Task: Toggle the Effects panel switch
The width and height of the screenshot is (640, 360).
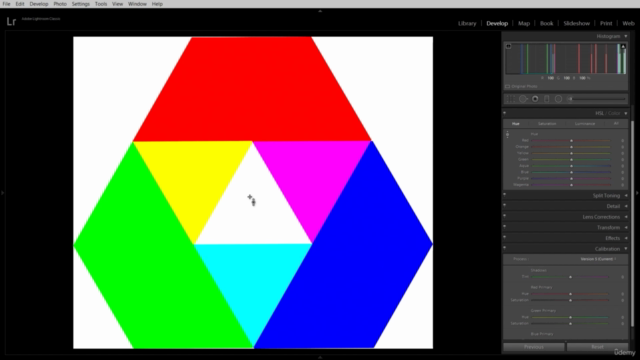Action: coord(505,238)
